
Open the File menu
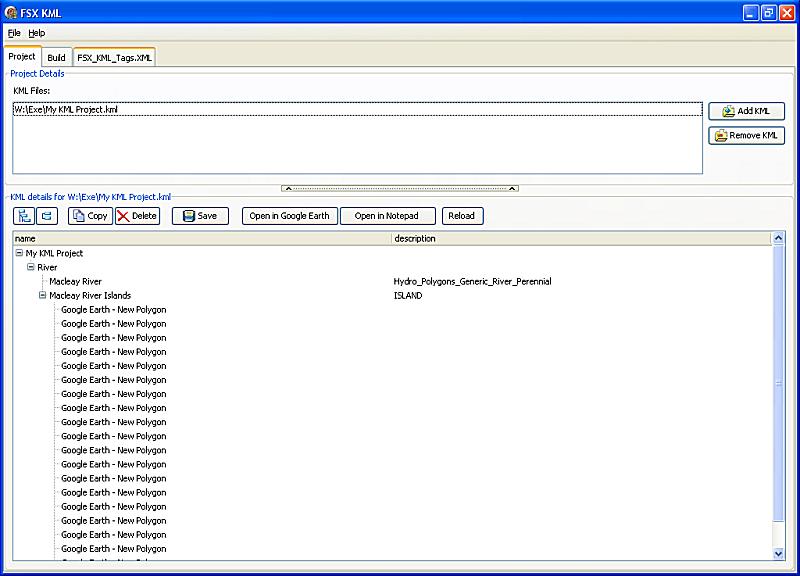(x=14, y=33)
